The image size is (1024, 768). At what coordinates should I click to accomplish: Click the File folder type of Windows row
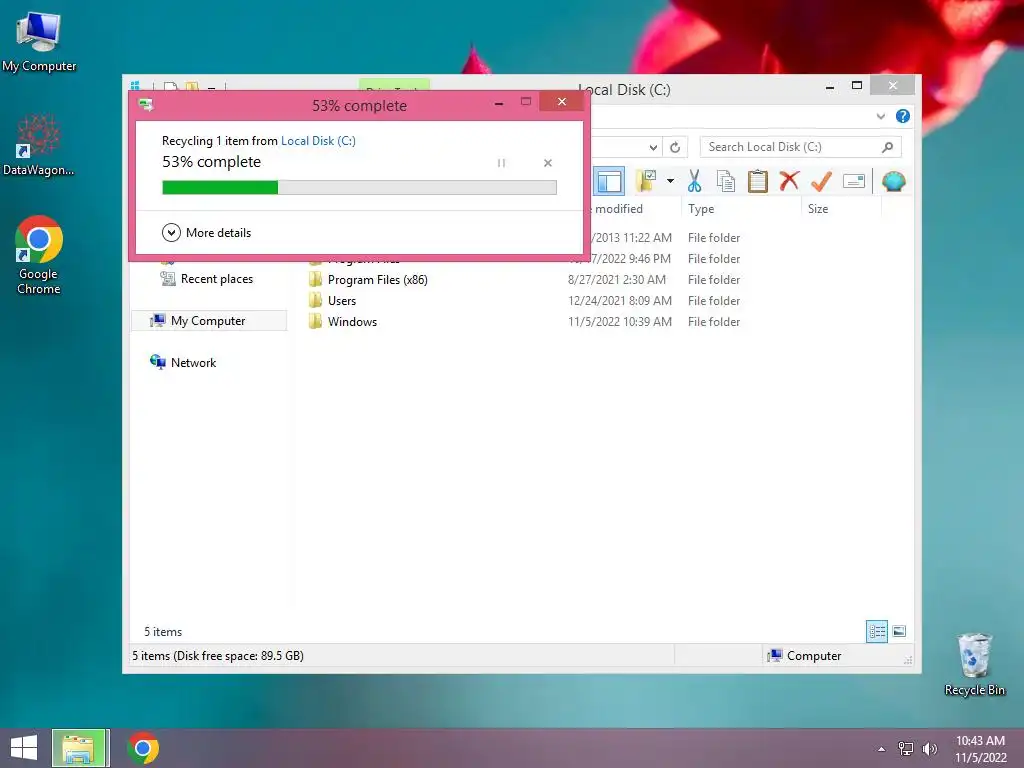pyautogui.click(x=714, y=322)
